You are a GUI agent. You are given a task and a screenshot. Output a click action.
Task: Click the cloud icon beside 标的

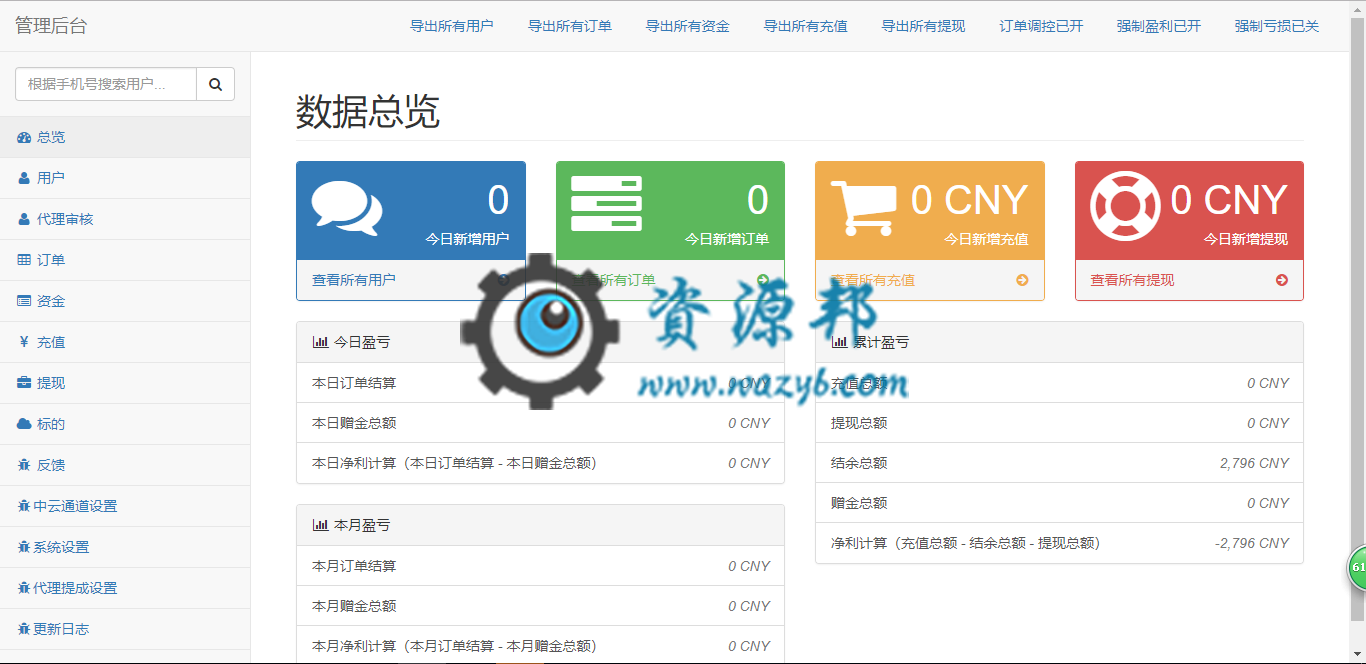[x=24, y=424]
